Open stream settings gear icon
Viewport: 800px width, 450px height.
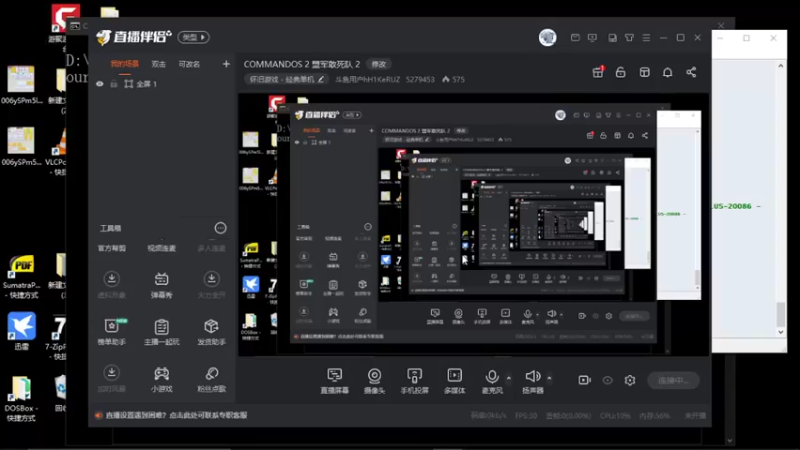pos(630,380)
